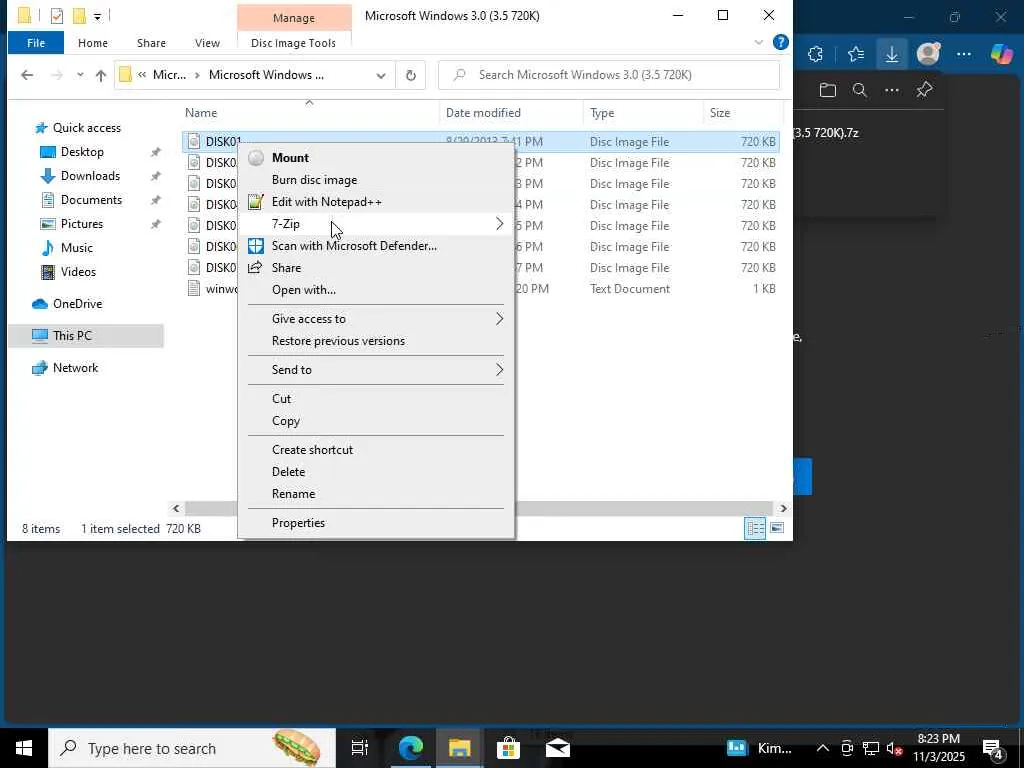Screen dimensions: 1024x768
Task: Open OneDrive in navigation pane
Action: click(x=77, y=304)
